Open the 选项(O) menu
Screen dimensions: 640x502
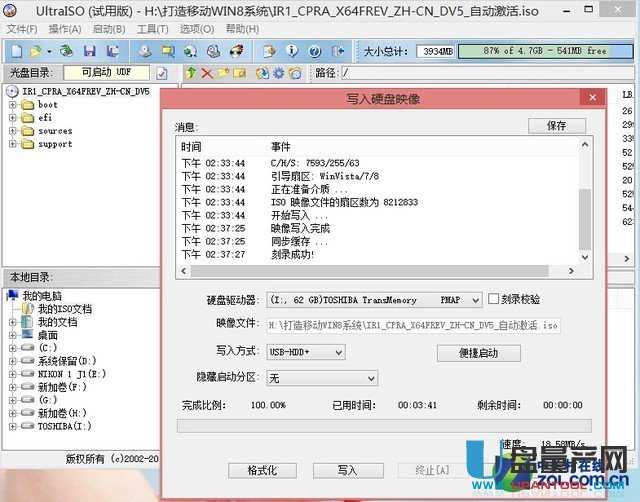(x=197, y=29)
